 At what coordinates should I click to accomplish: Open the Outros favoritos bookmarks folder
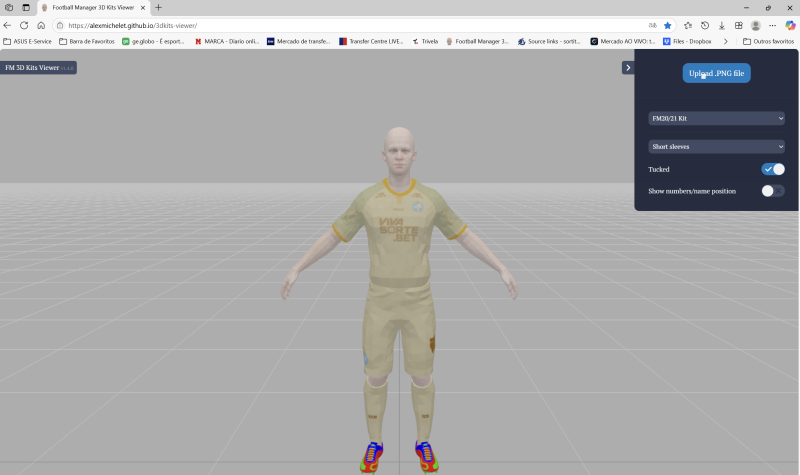pos(769,41)
